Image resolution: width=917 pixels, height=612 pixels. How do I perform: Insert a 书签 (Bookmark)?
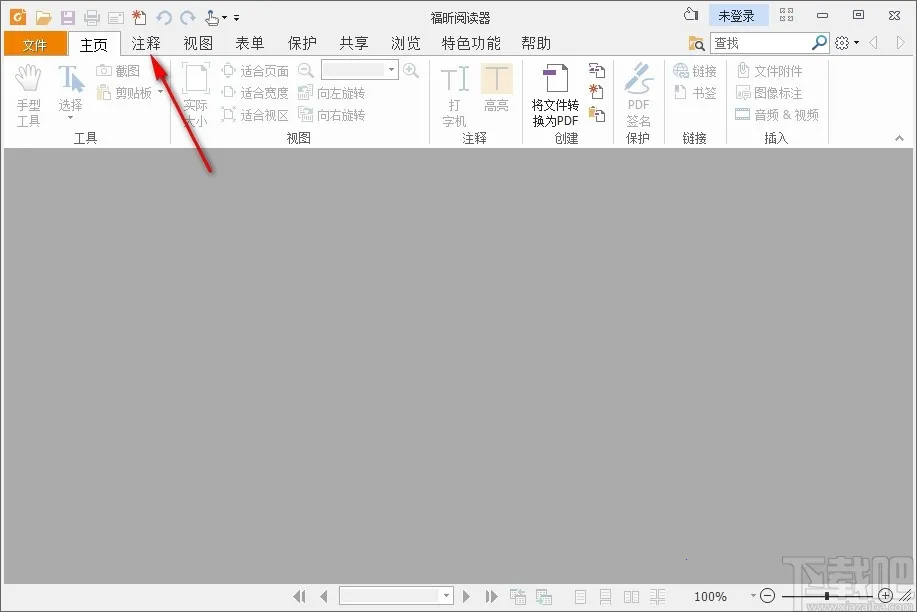pyautogui.click(x=694, y=92)
